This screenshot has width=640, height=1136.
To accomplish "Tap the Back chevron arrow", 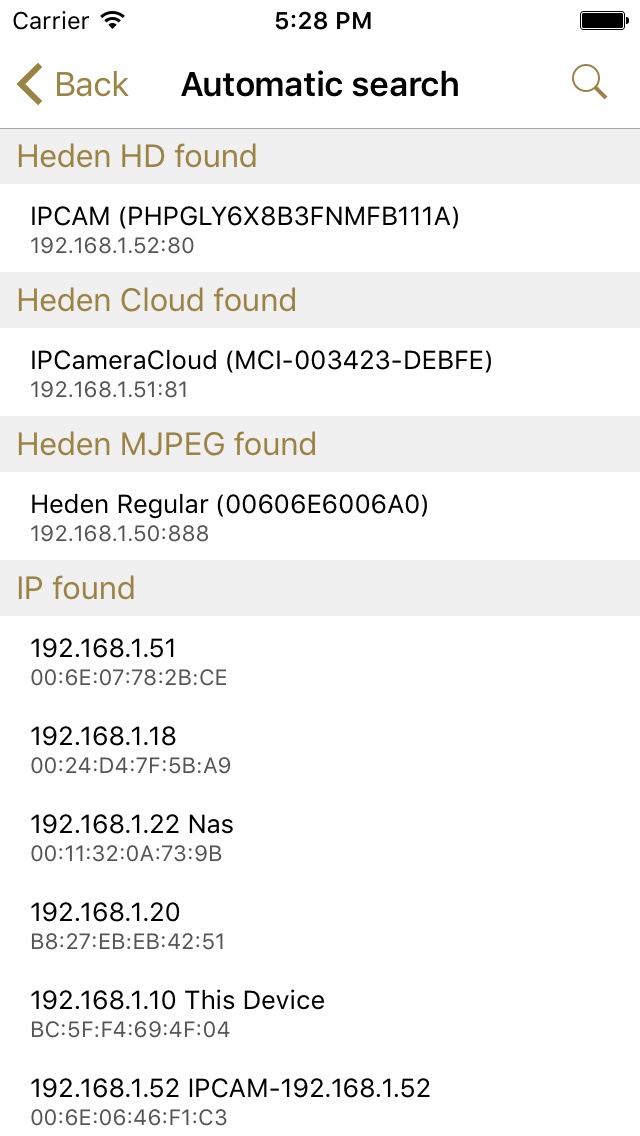I will tap(30, 84).
